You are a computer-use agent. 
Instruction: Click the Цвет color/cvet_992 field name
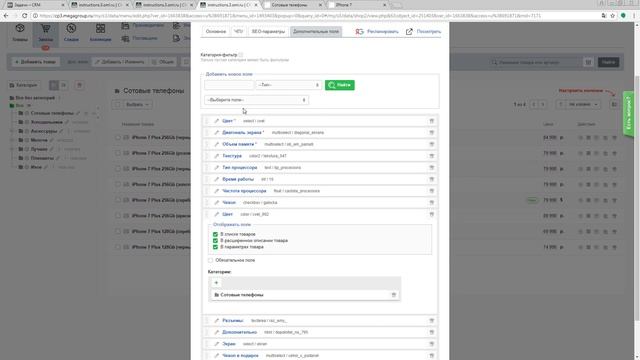[x=227, y=214]
